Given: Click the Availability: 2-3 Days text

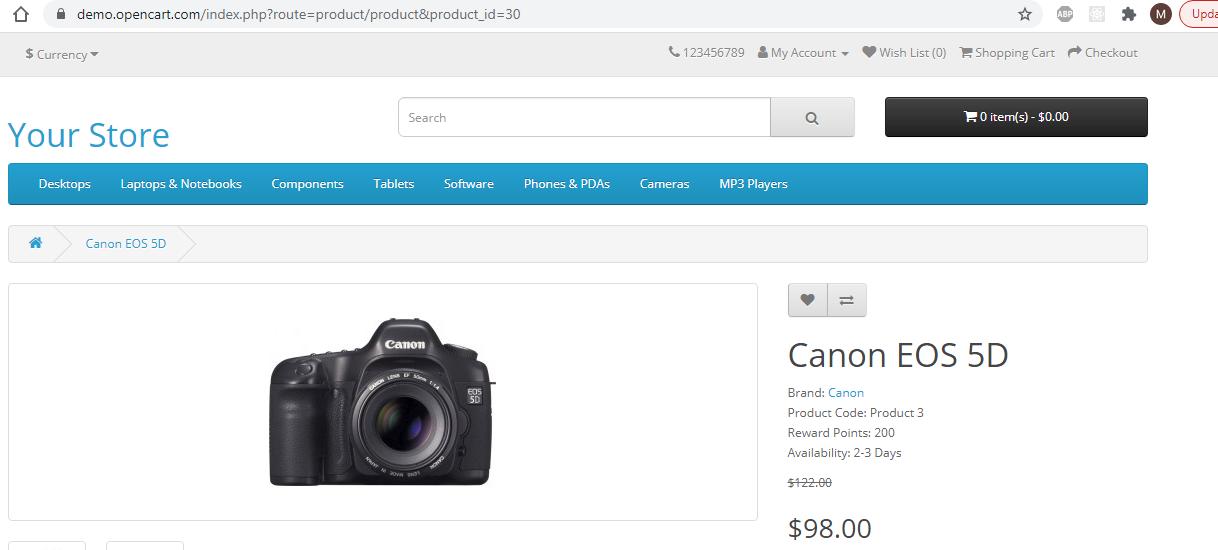Looking at the screenshot, I should 845,453.
